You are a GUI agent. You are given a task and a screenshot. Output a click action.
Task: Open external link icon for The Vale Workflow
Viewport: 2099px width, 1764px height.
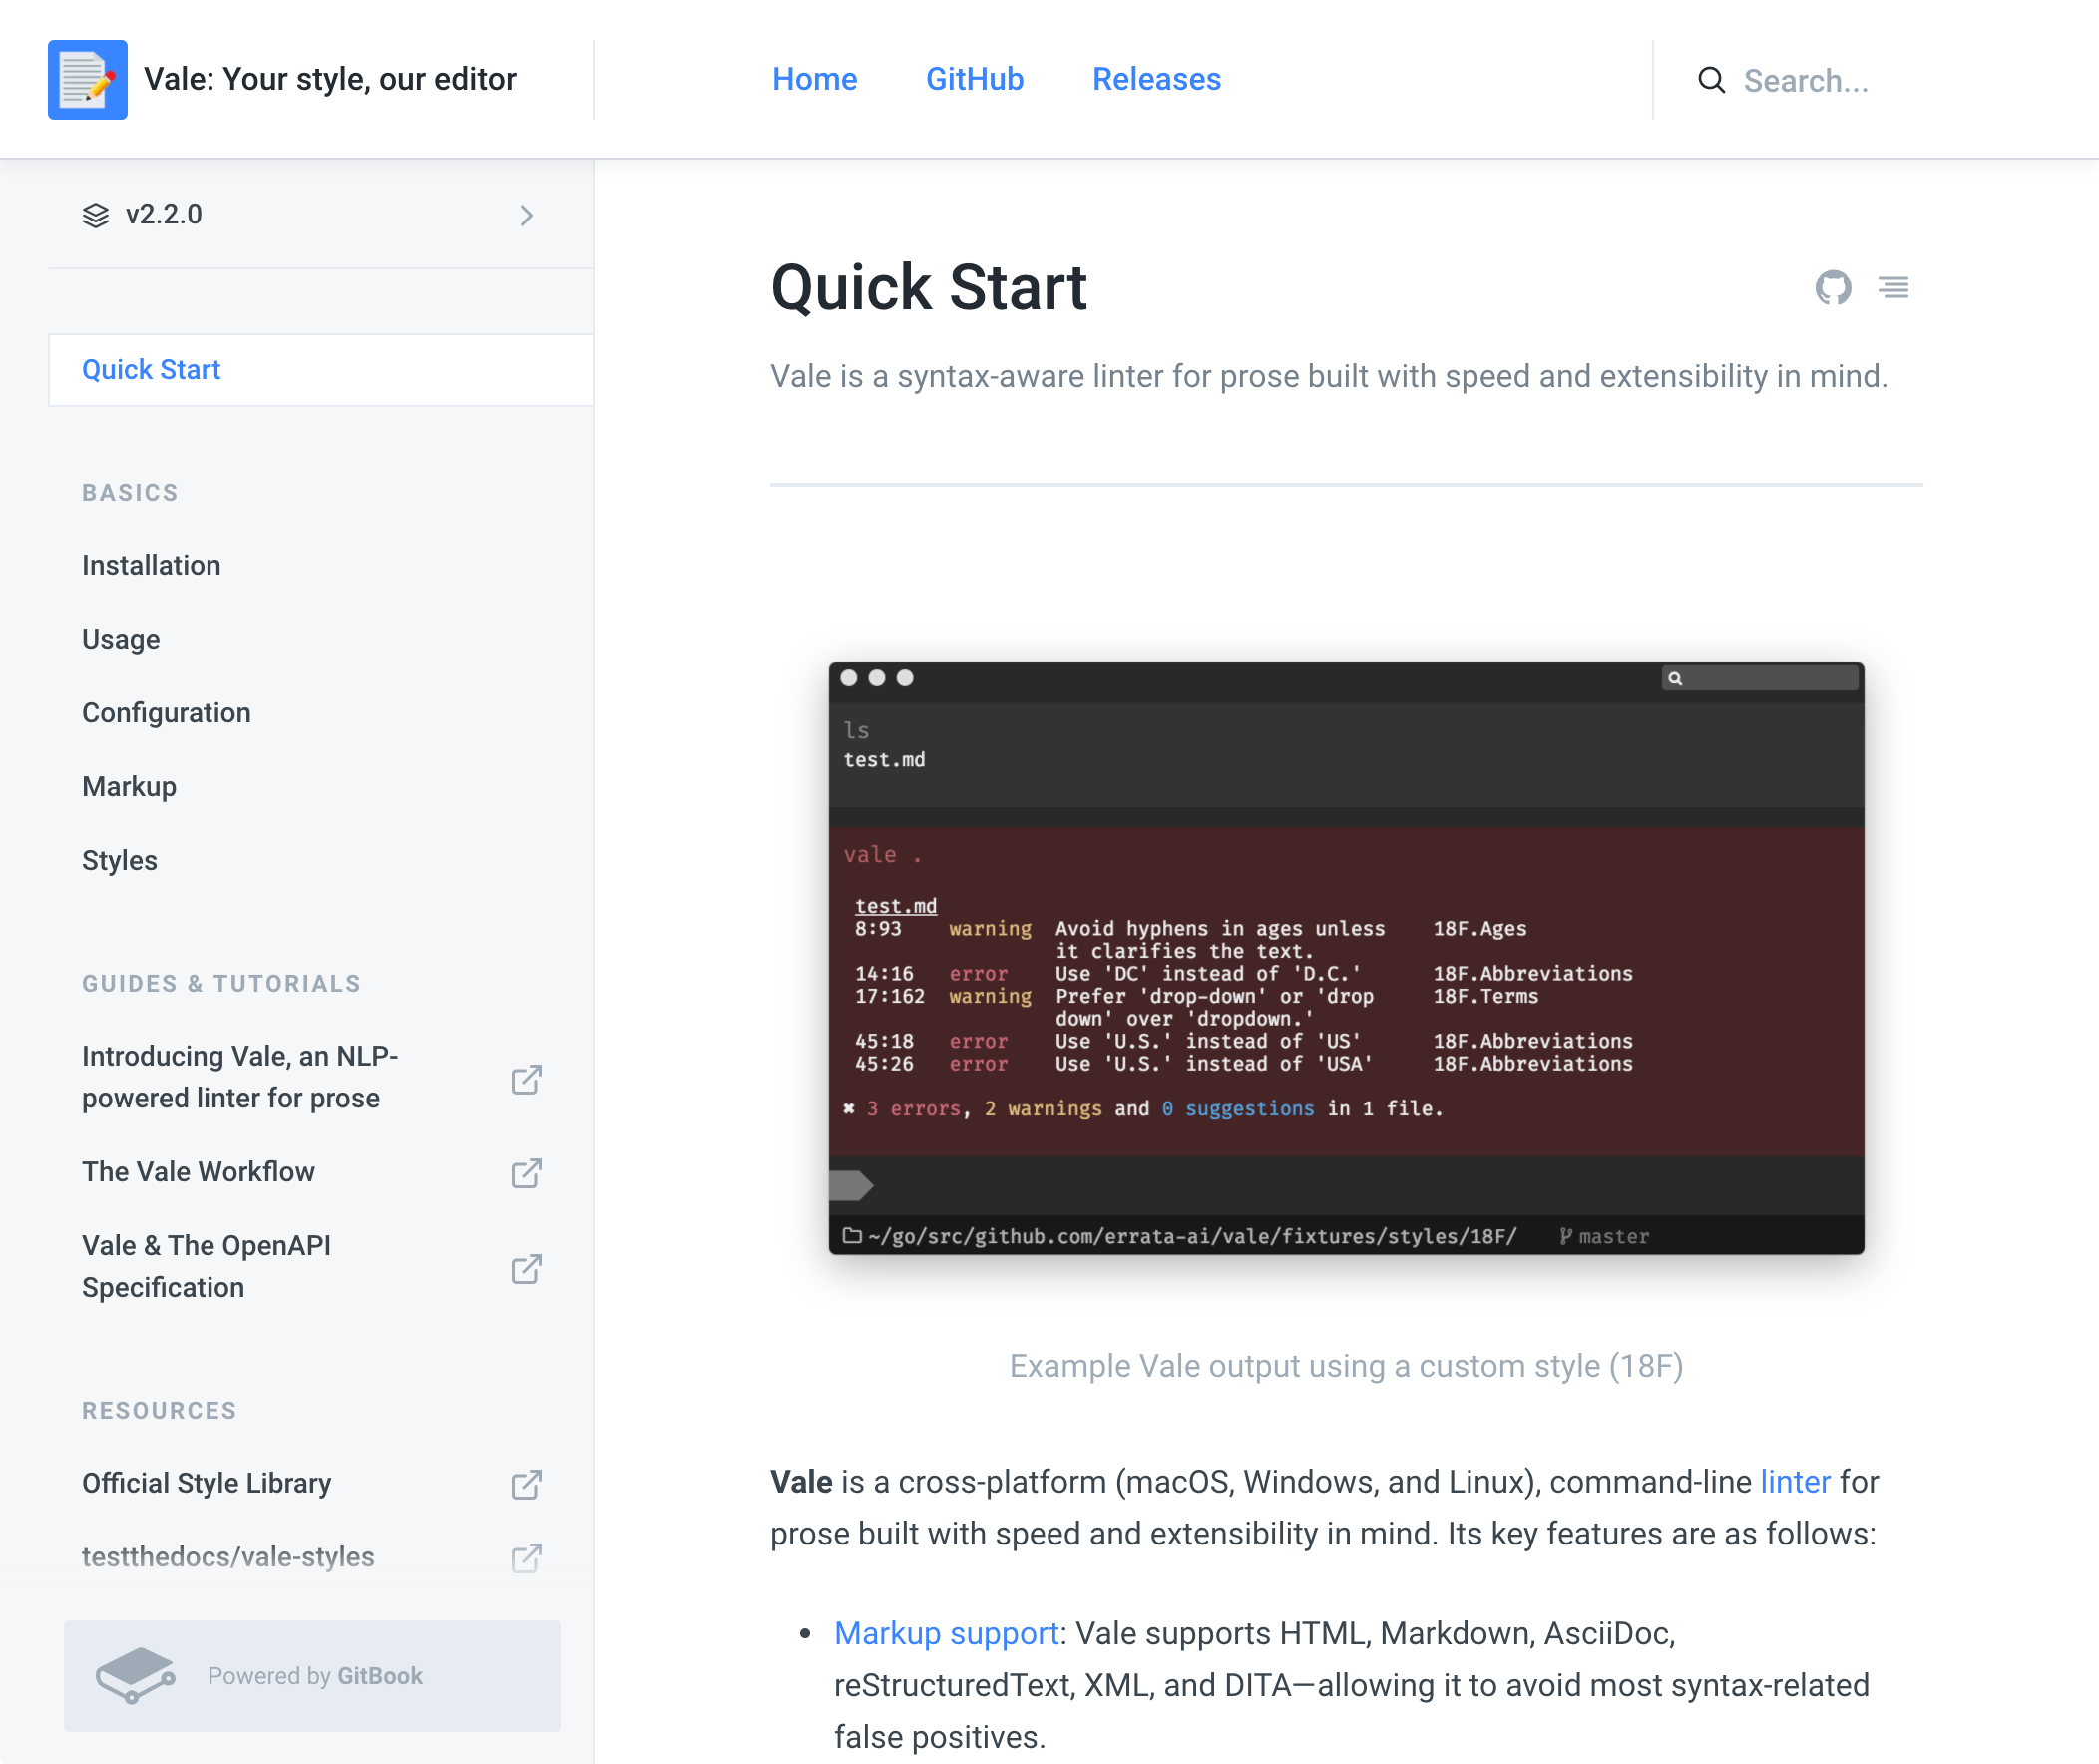[526, 1173]
